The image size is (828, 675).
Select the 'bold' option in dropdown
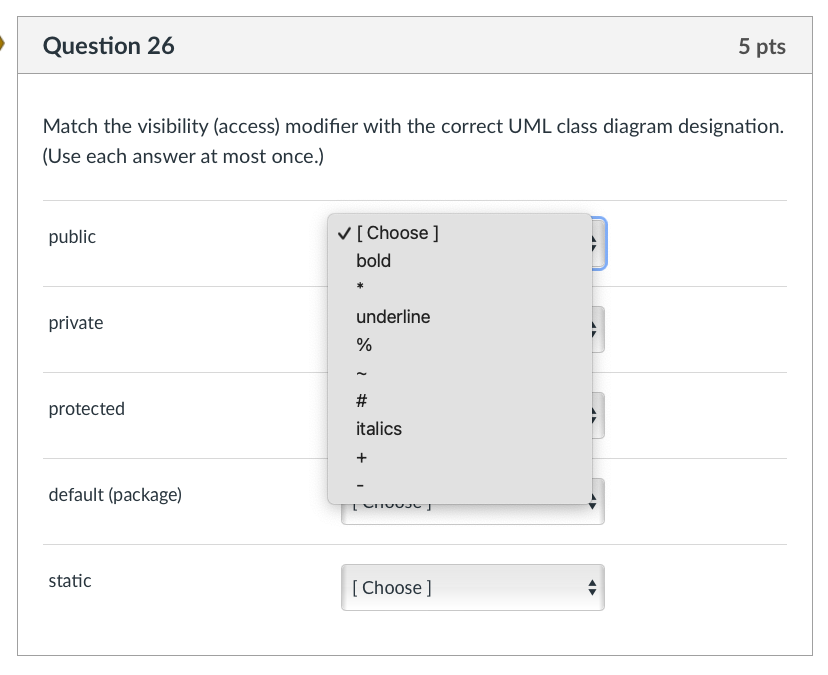pos(373,261)
